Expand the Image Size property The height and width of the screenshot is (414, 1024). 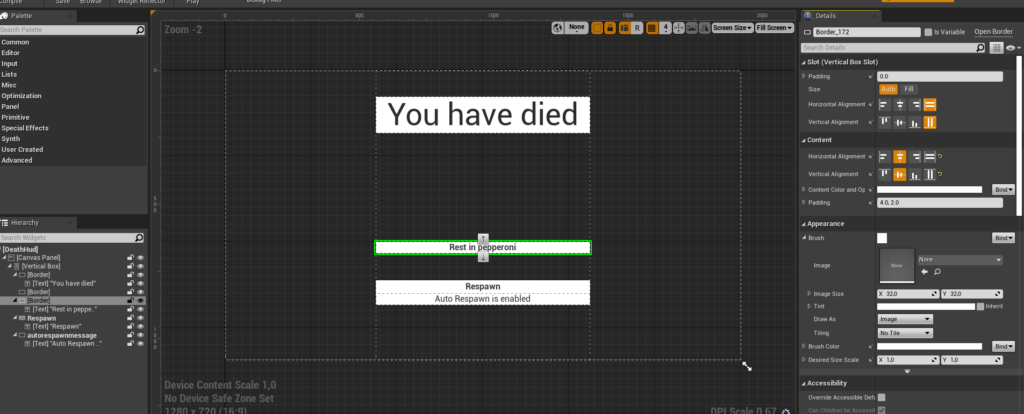click(x=810, y=294)
